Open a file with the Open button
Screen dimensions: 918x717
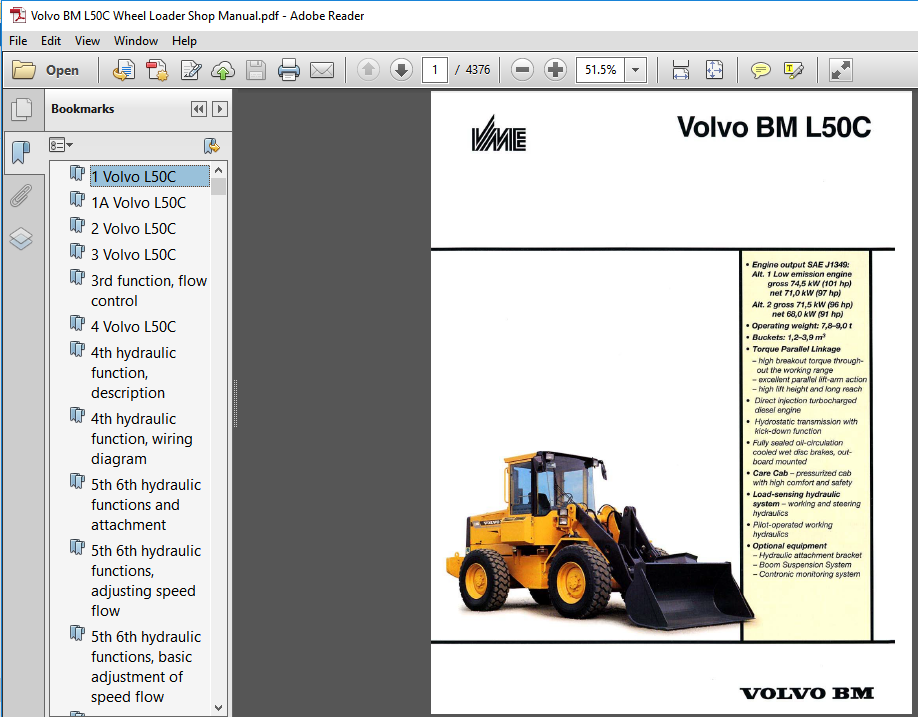[46, 70]
